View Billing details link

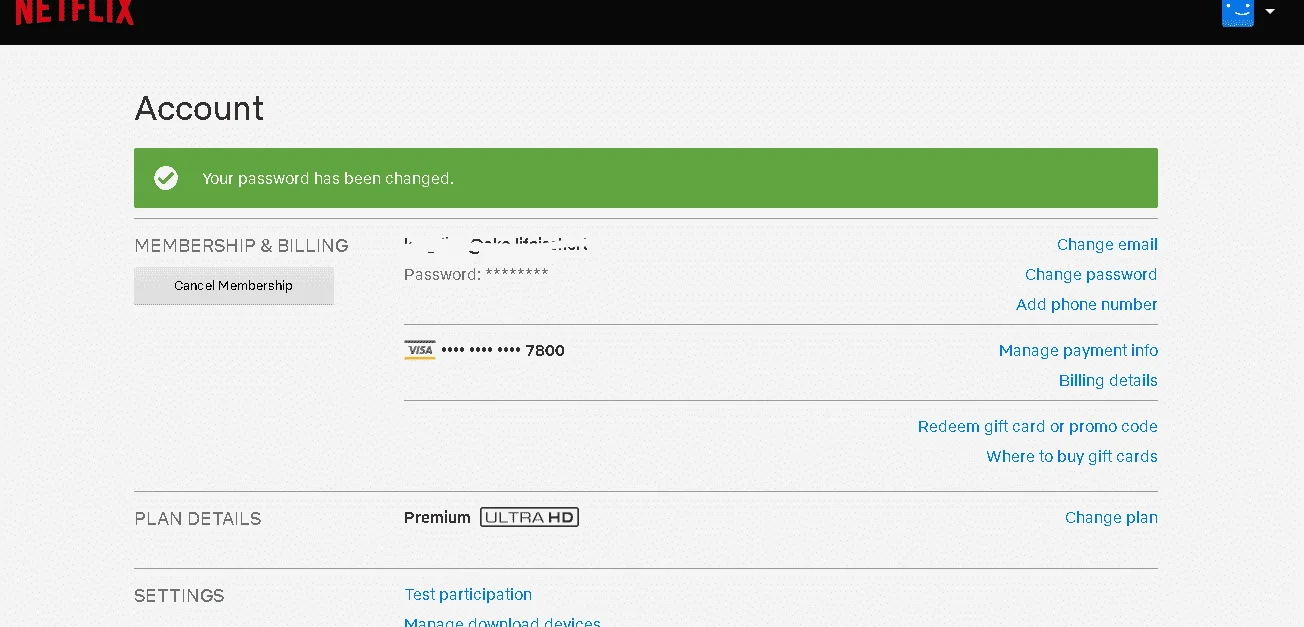(x=1108, y=380)
